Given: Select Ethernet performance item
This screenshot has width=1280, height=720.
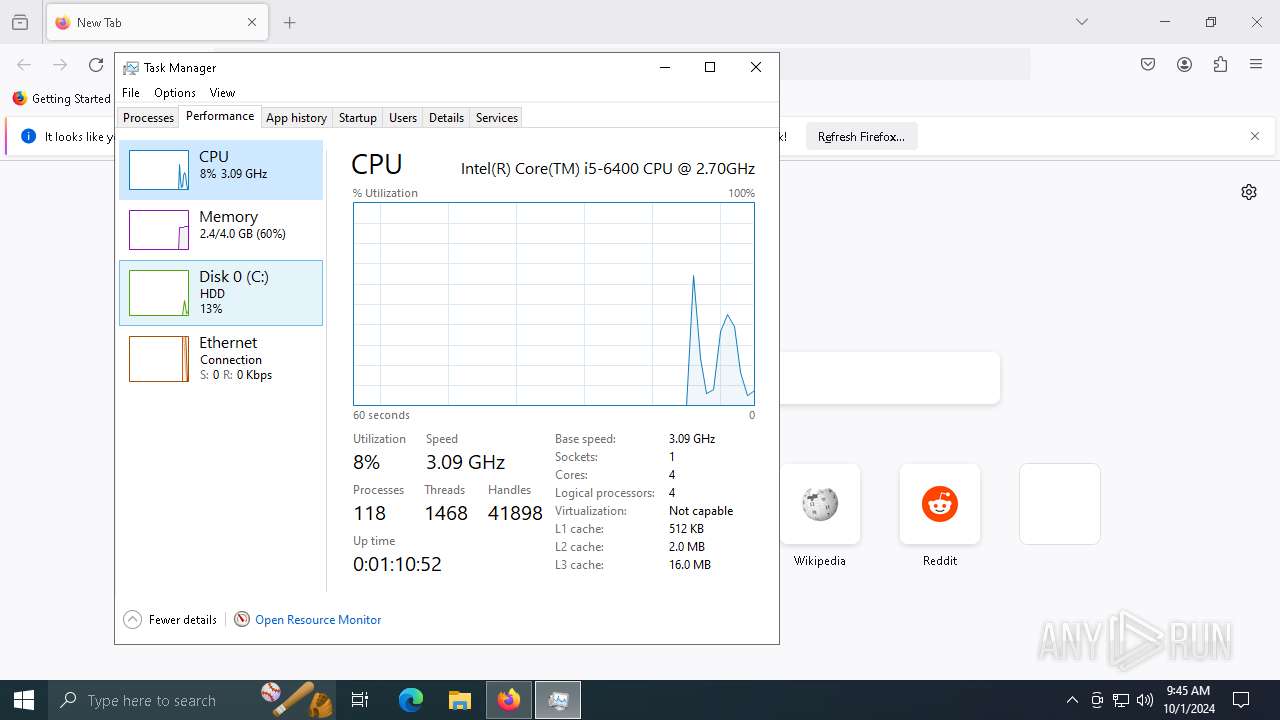Looking at the screenshot, I should [221, 358].
